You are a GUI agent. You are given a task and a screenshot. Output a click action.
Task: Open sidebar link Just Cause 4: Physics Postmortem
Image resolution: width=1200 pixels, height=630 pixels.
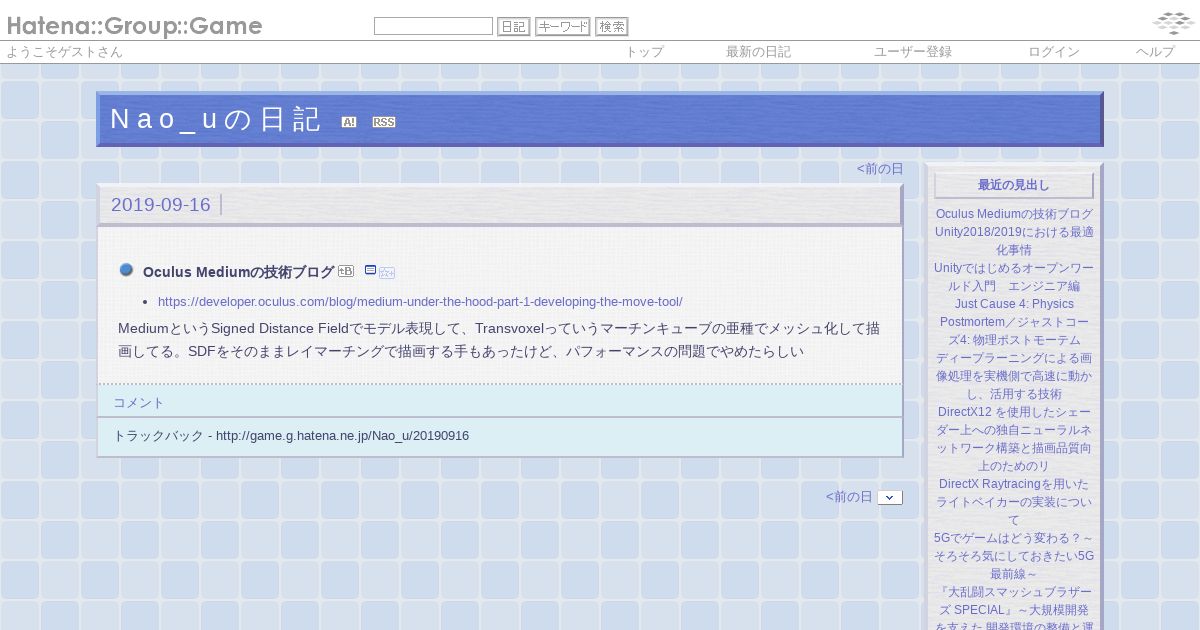coord(1014,322)
